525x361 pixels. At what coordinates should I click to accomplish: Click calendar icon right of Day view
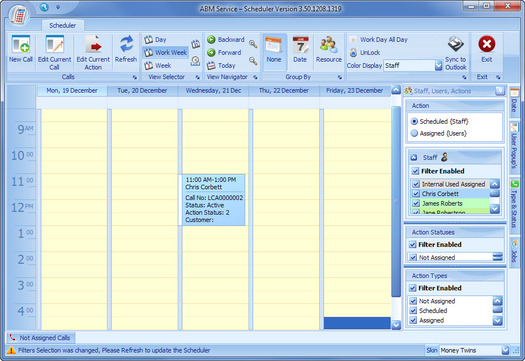[x=196, y=44]
